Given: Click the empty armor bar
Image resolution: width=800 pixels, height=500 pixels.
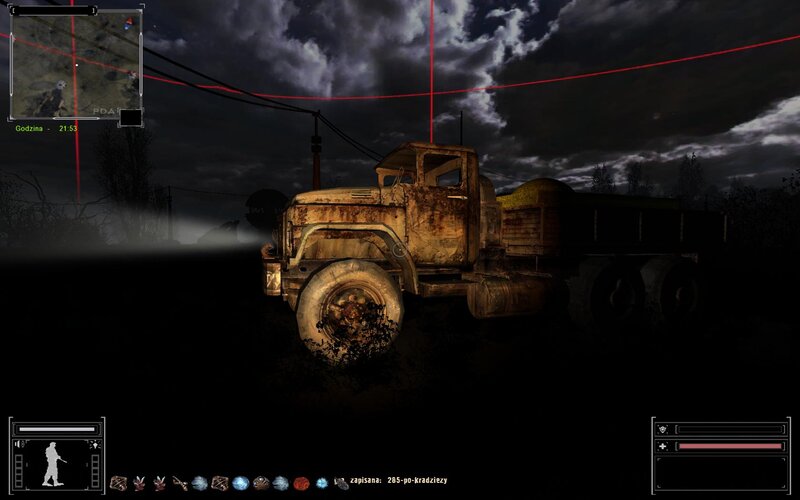Looking at the screenshot, I should pyautogui.click(x=729, y=429).
